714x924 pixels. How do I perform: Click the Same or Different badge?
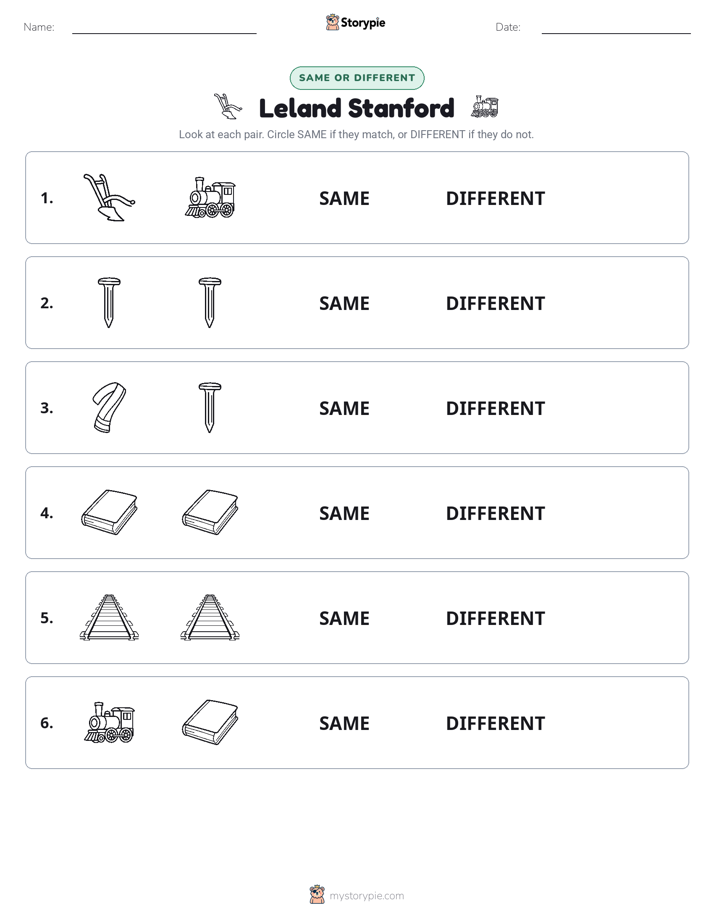tap(357, 78)
